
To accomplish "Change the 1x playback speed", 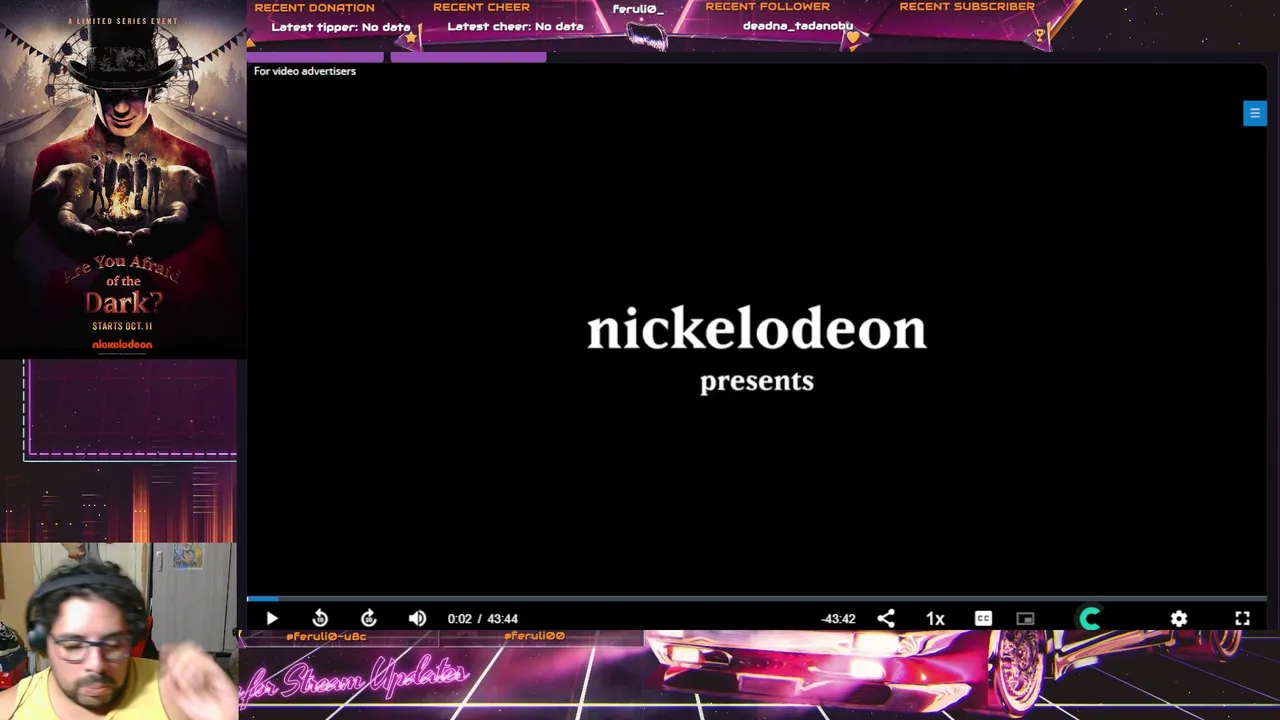I will [x=935, y=619].
